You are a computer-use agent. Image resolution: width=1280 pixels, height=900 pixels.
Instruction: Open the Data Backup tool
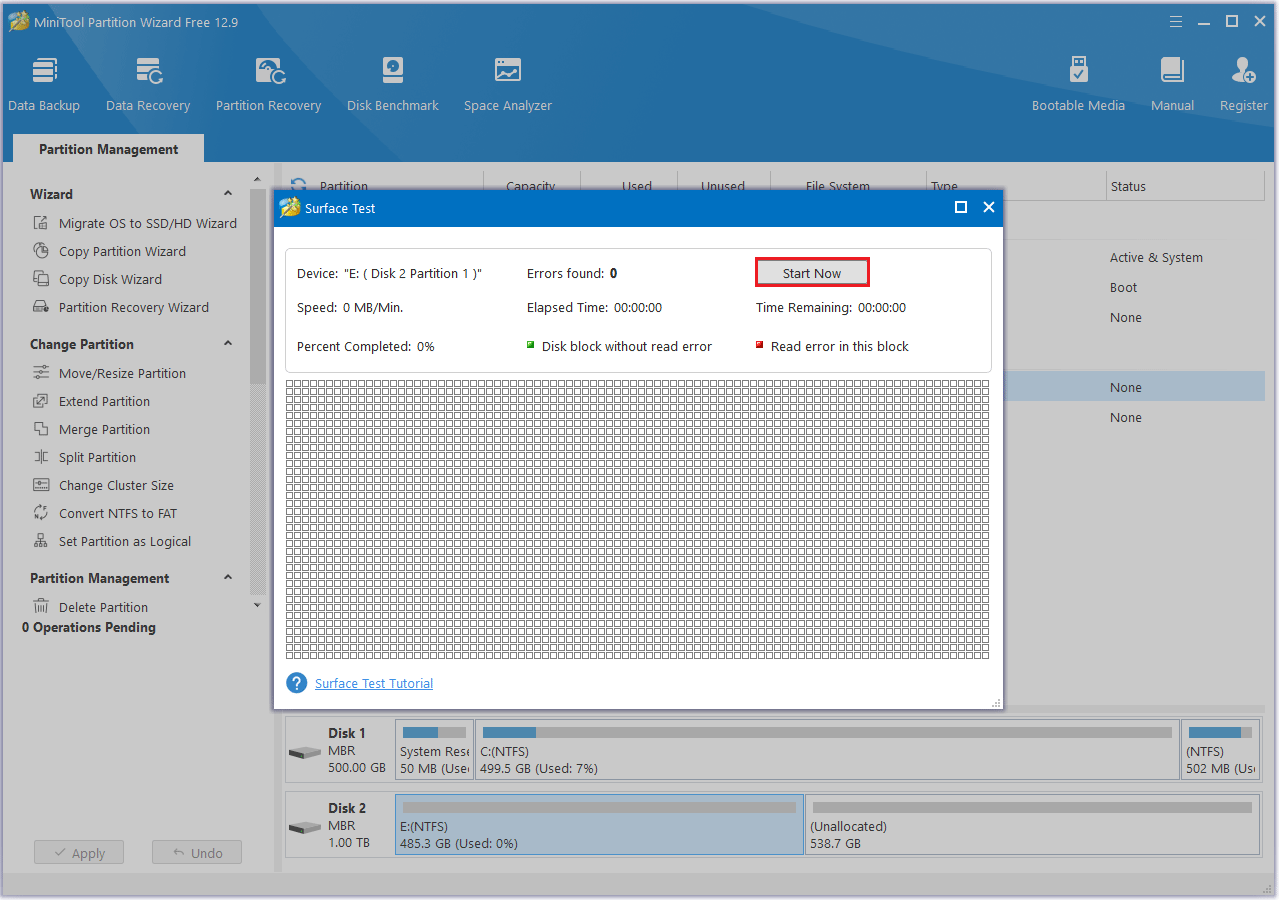[x=44, y=85]
